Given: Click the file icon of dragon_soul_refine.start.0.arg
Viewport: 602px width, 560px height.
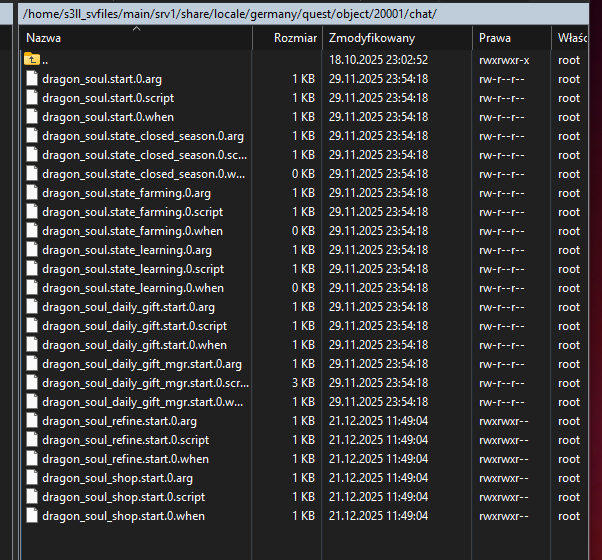Looking at the screenshot, I should [32, 421].
